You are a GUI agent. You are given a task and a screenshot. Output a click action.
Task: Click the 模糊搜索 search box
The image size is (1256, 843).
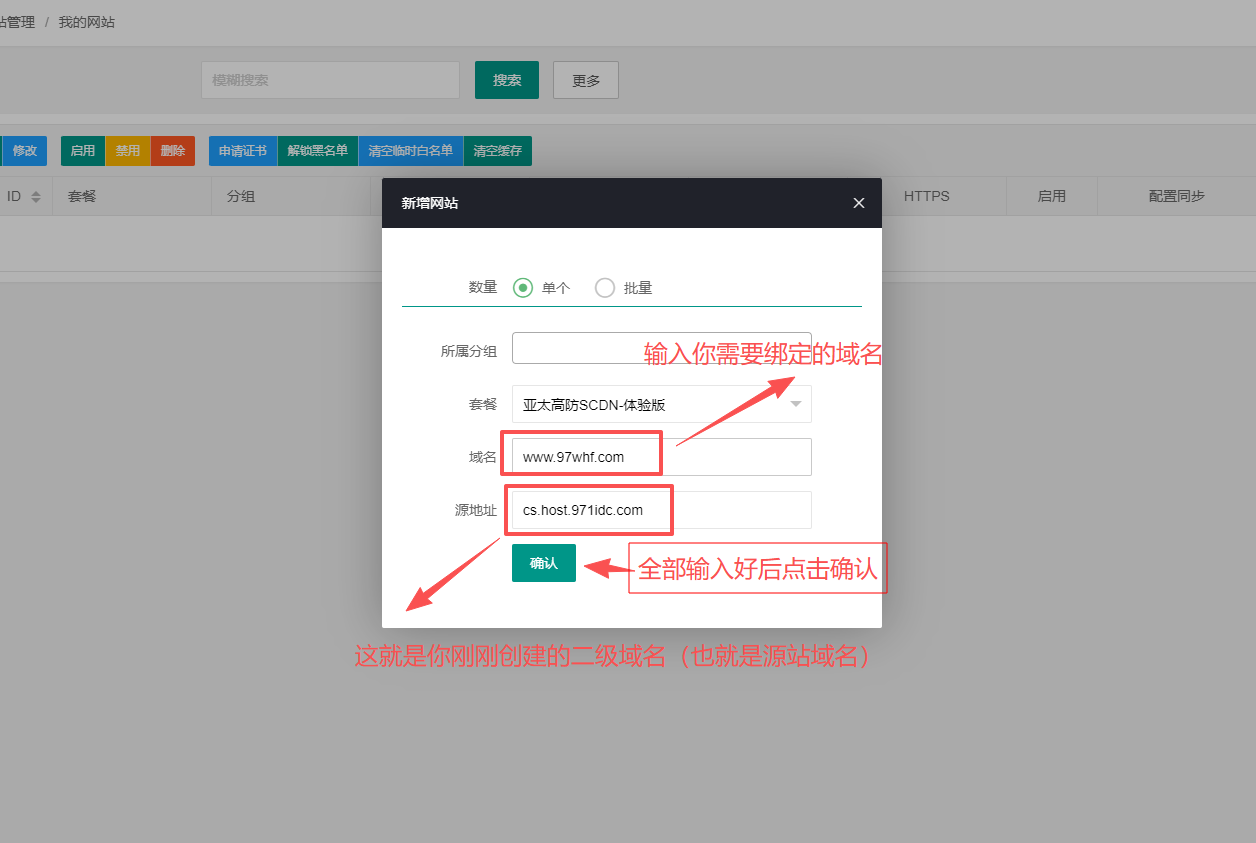pos(330,80)
